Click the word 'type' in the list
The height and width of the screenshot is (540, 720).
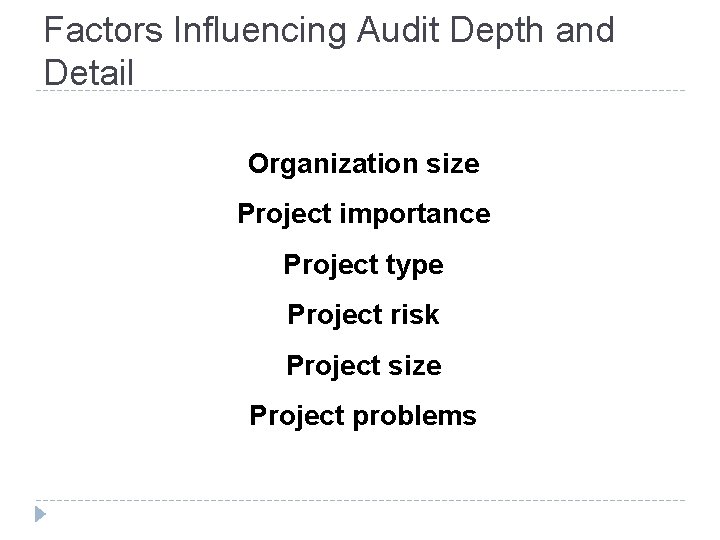pyautogui.click(x=415, y=266)
